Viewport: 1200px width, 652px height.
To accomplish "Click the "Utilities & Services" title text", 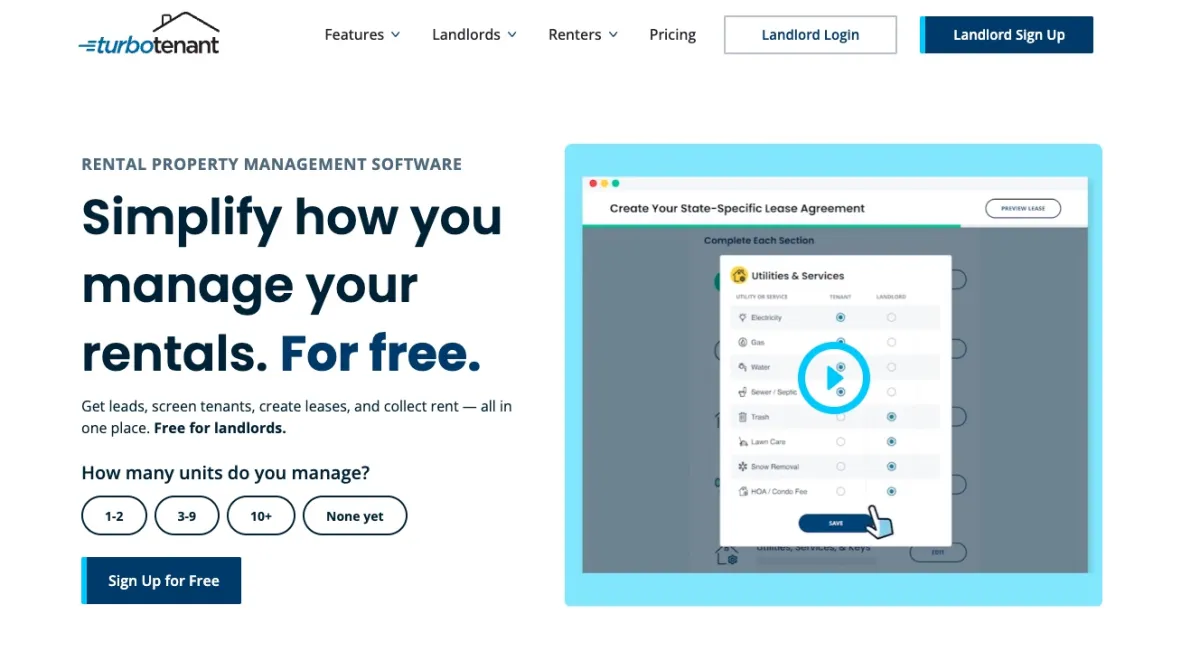I will click(x=798, y=276).
